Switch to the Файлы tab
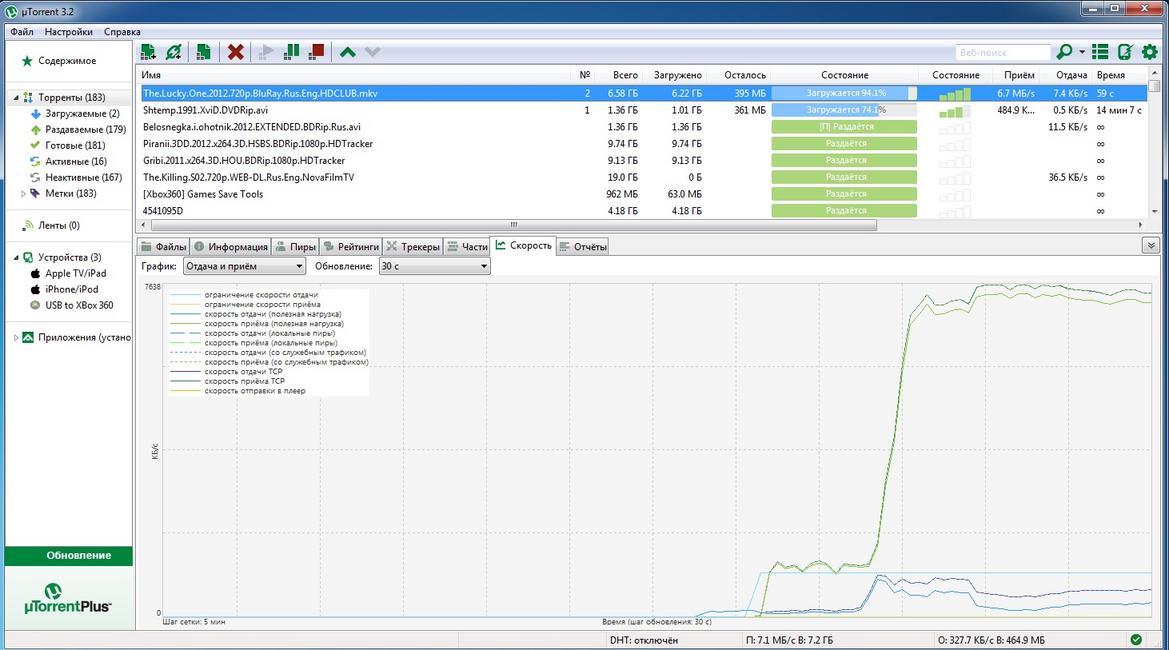The width and height of the screenshot is (1169, 650). [163, 247]
